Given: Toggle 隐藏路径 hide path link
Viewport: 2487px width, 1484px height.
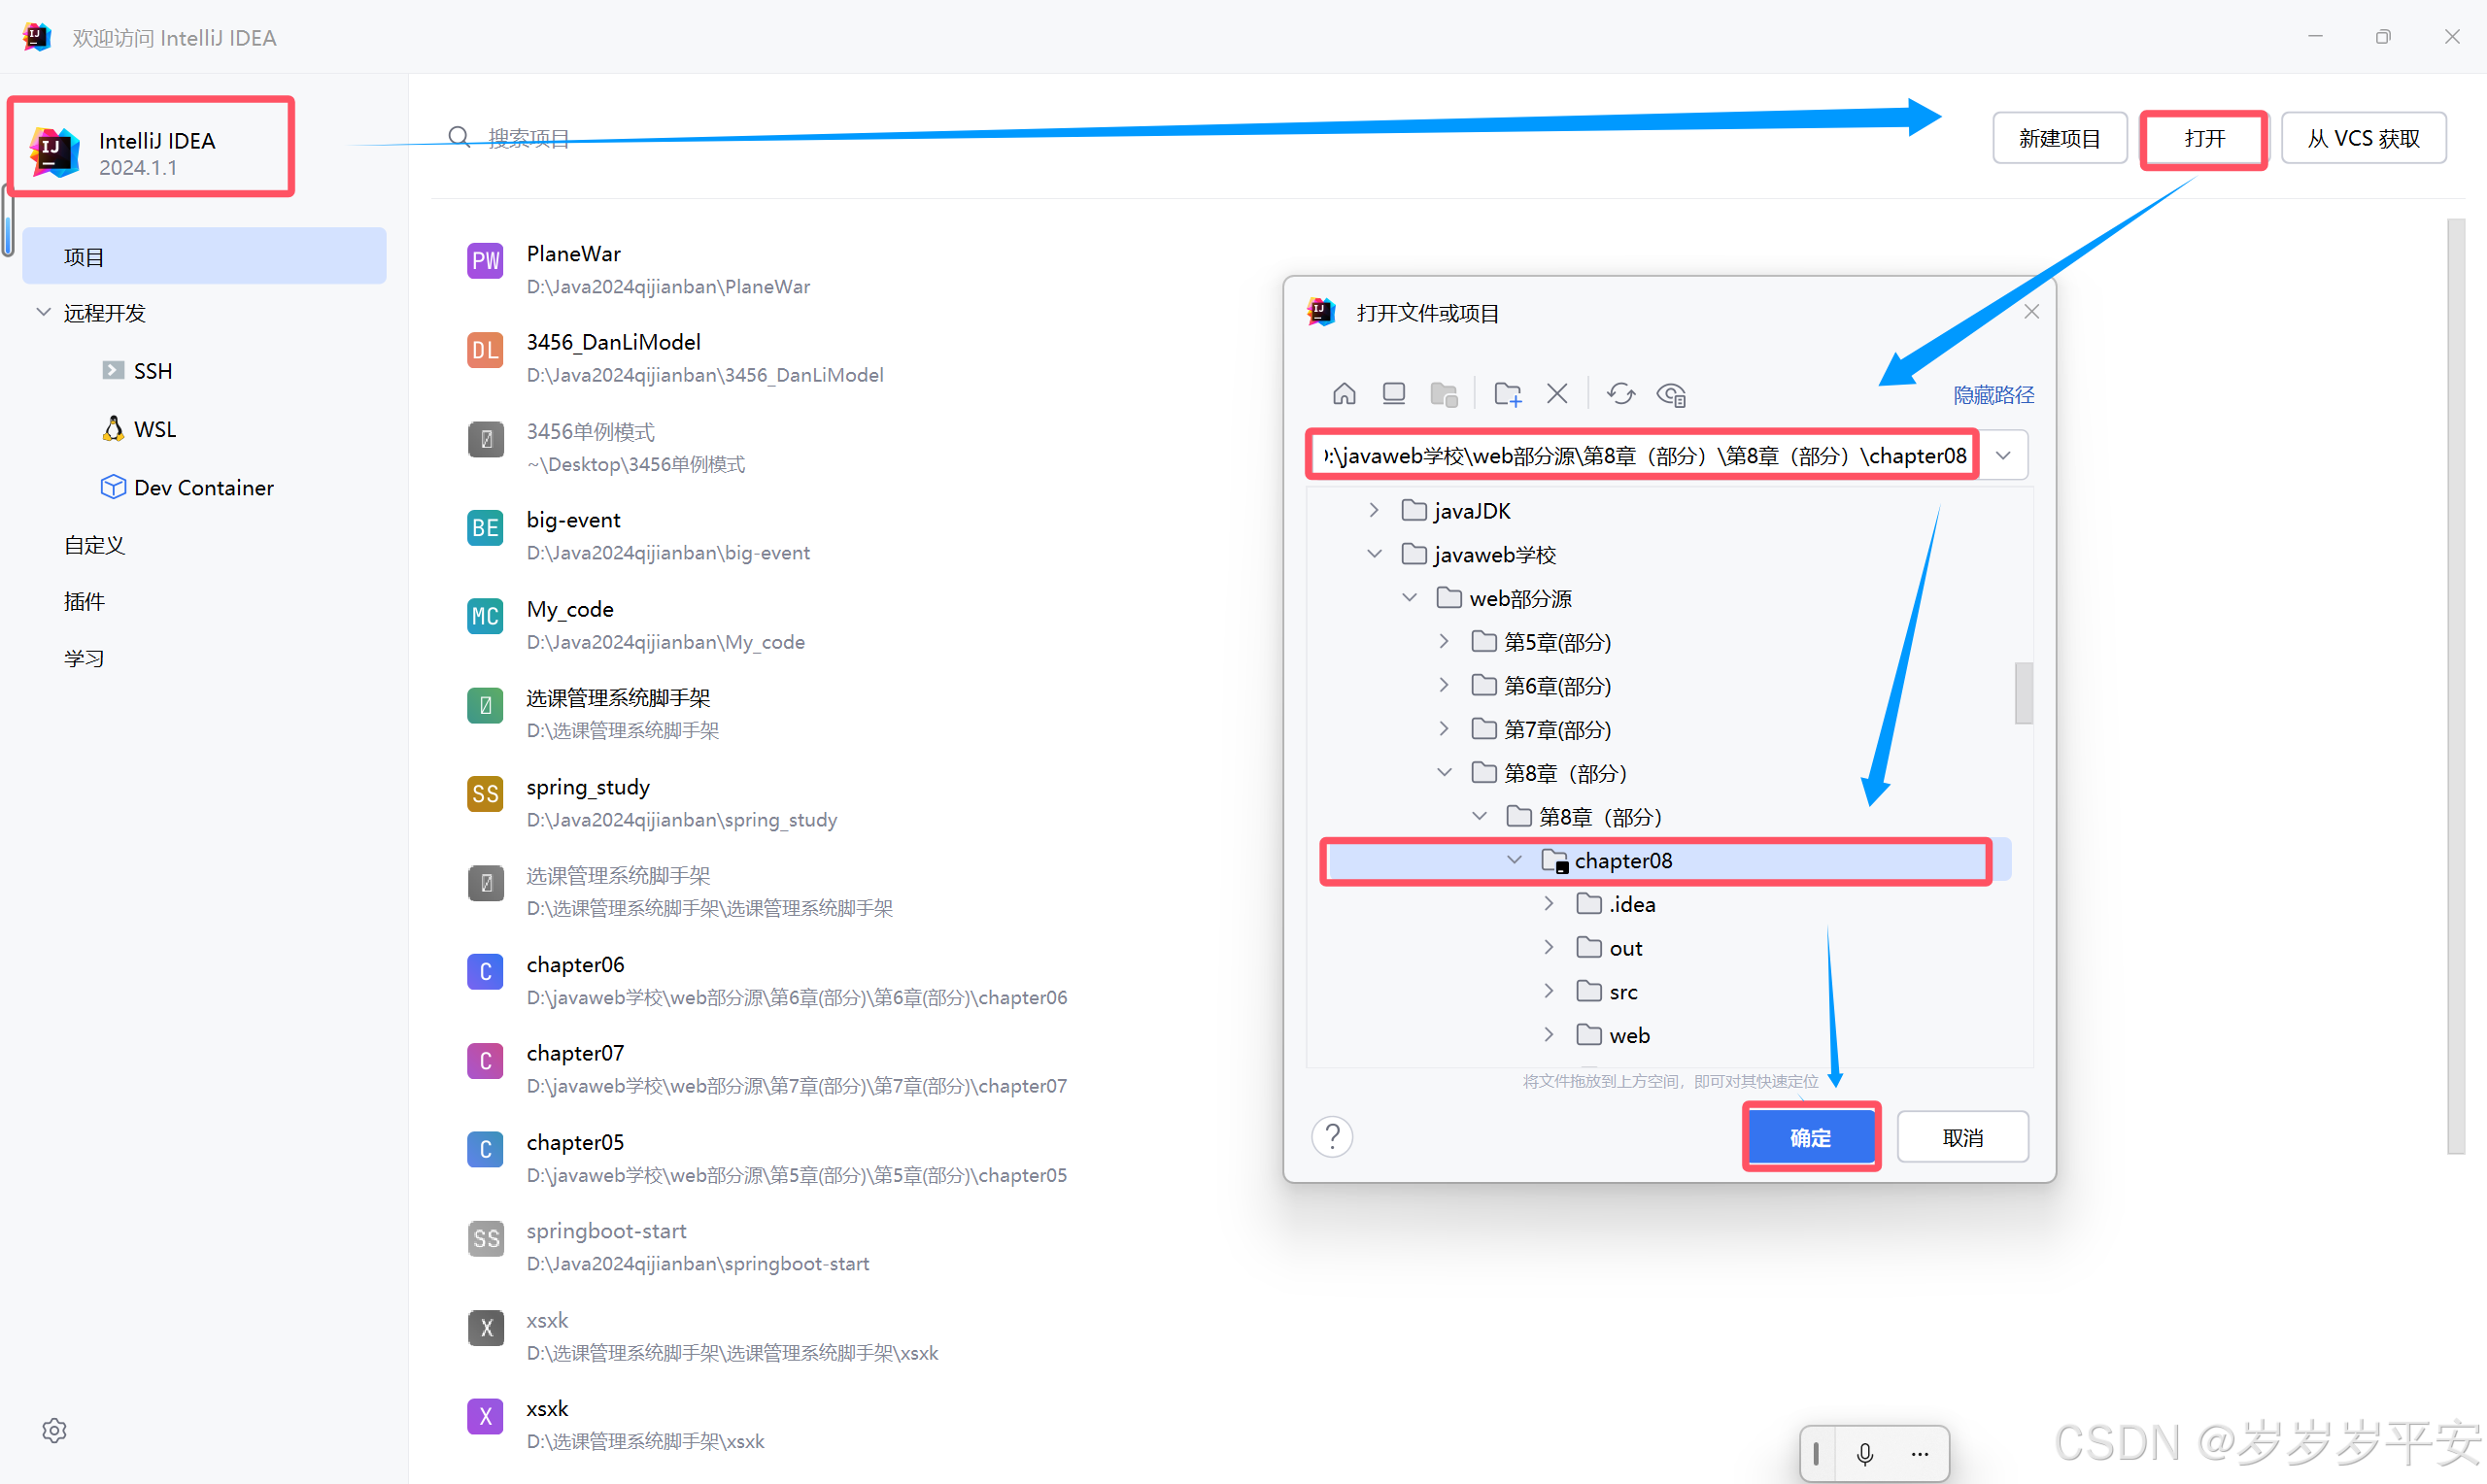Looking at the screenshot, I should point(1993,395).
